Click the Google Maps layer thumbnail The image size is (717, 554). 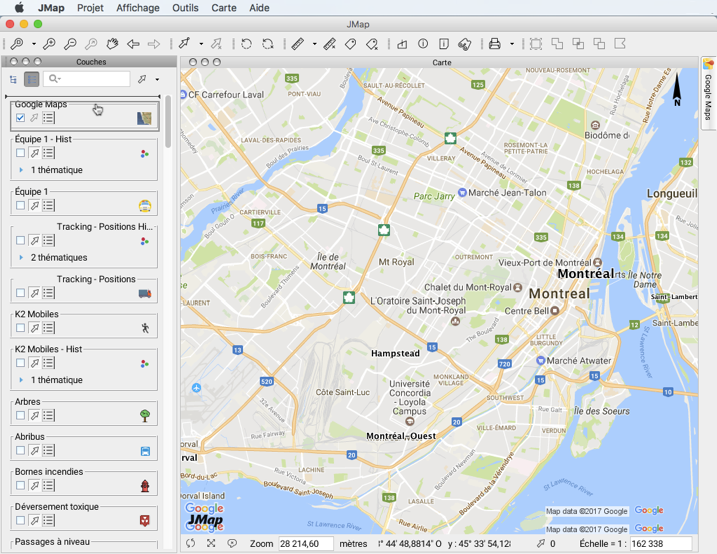144,118
